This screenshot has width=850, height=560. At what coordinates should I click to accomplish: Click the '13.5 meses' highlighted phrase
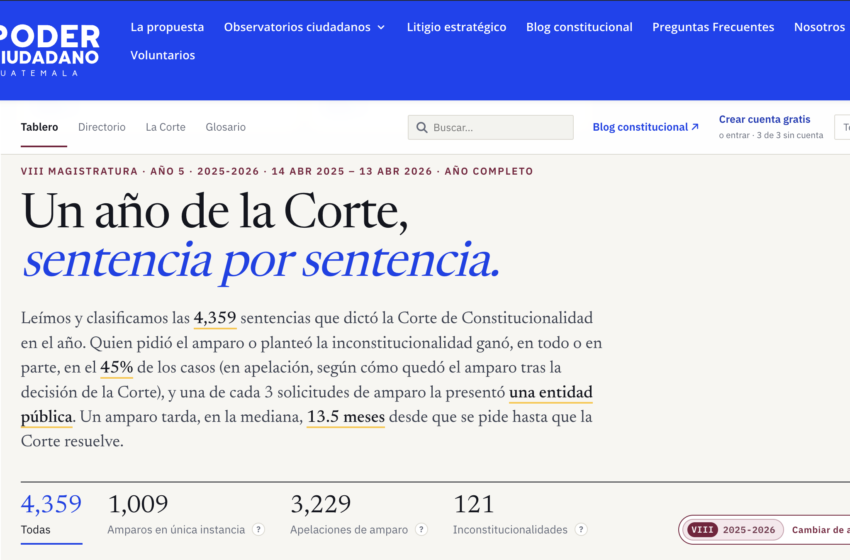pos(346,417)
